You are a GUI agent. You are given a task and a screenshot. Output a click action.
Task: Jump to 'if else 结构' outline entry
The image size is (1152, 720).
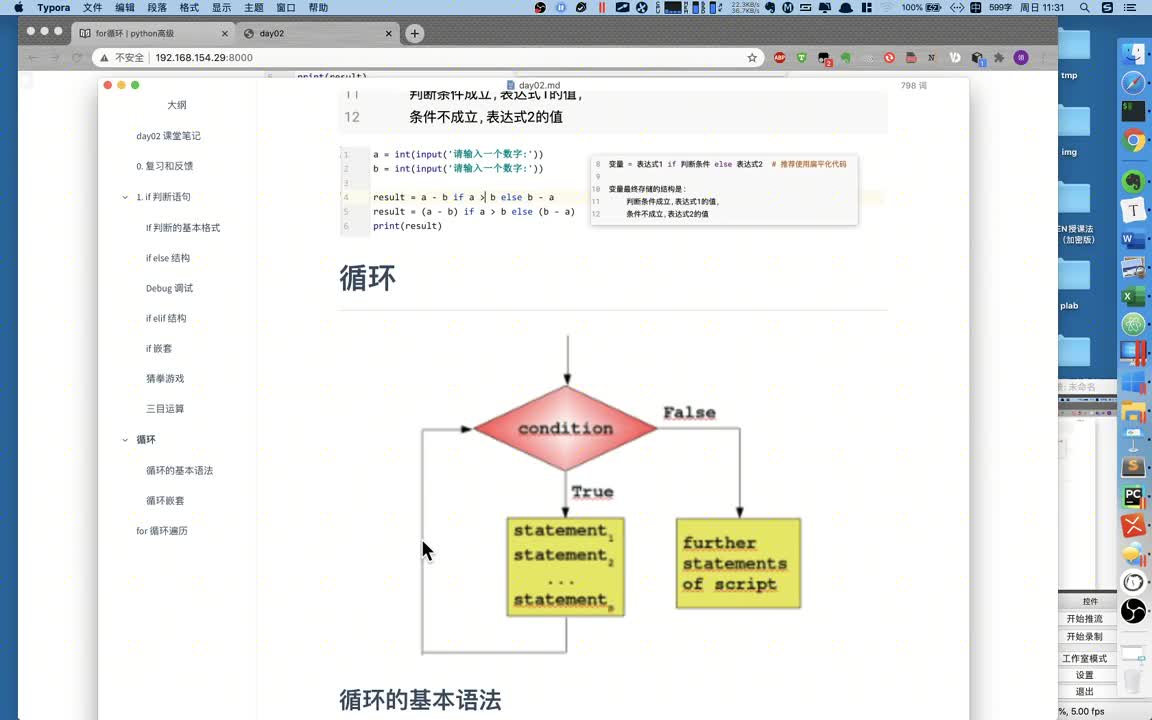tap(168, 258)
